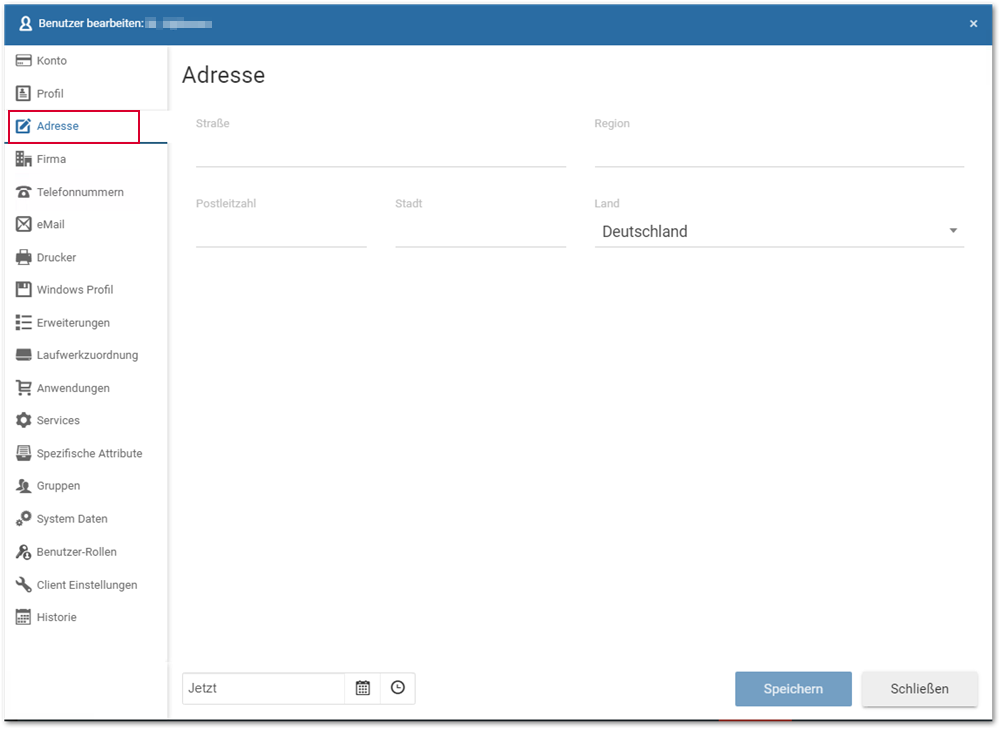Open Laufwerkzuordnung section
1000x729 pixels.
(x=85, y=355)
